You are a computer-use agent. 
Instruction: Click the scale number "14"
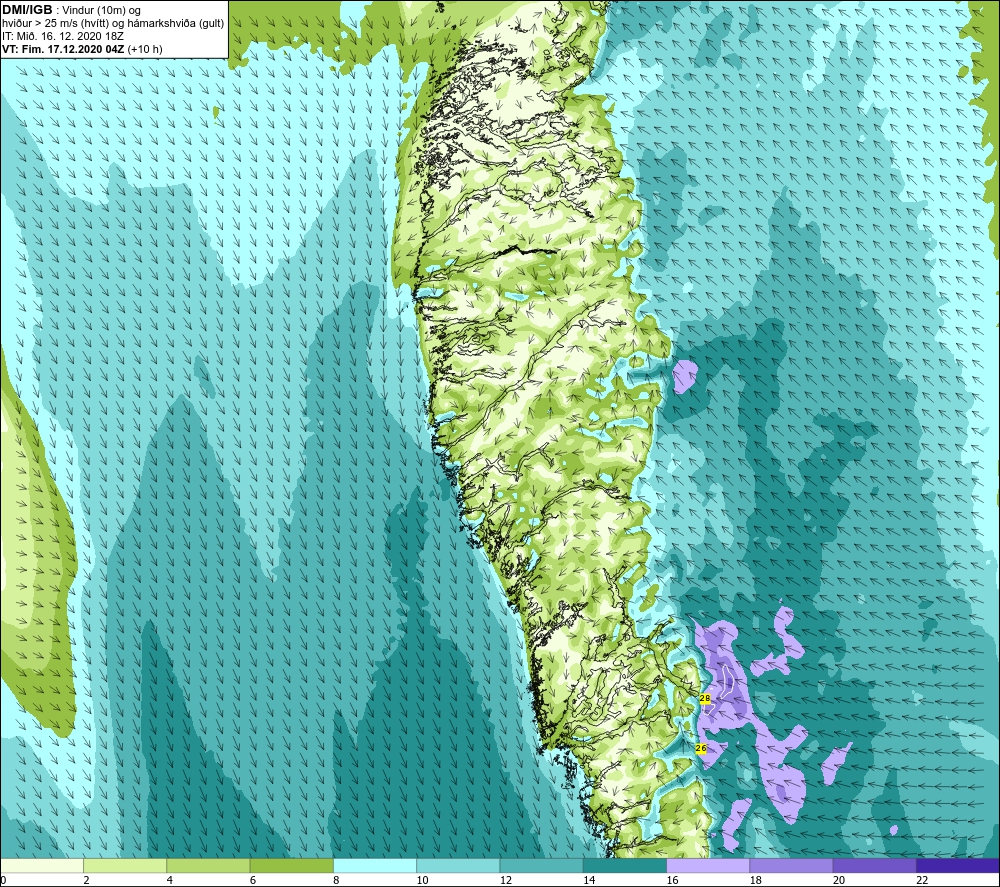(589, 881)
